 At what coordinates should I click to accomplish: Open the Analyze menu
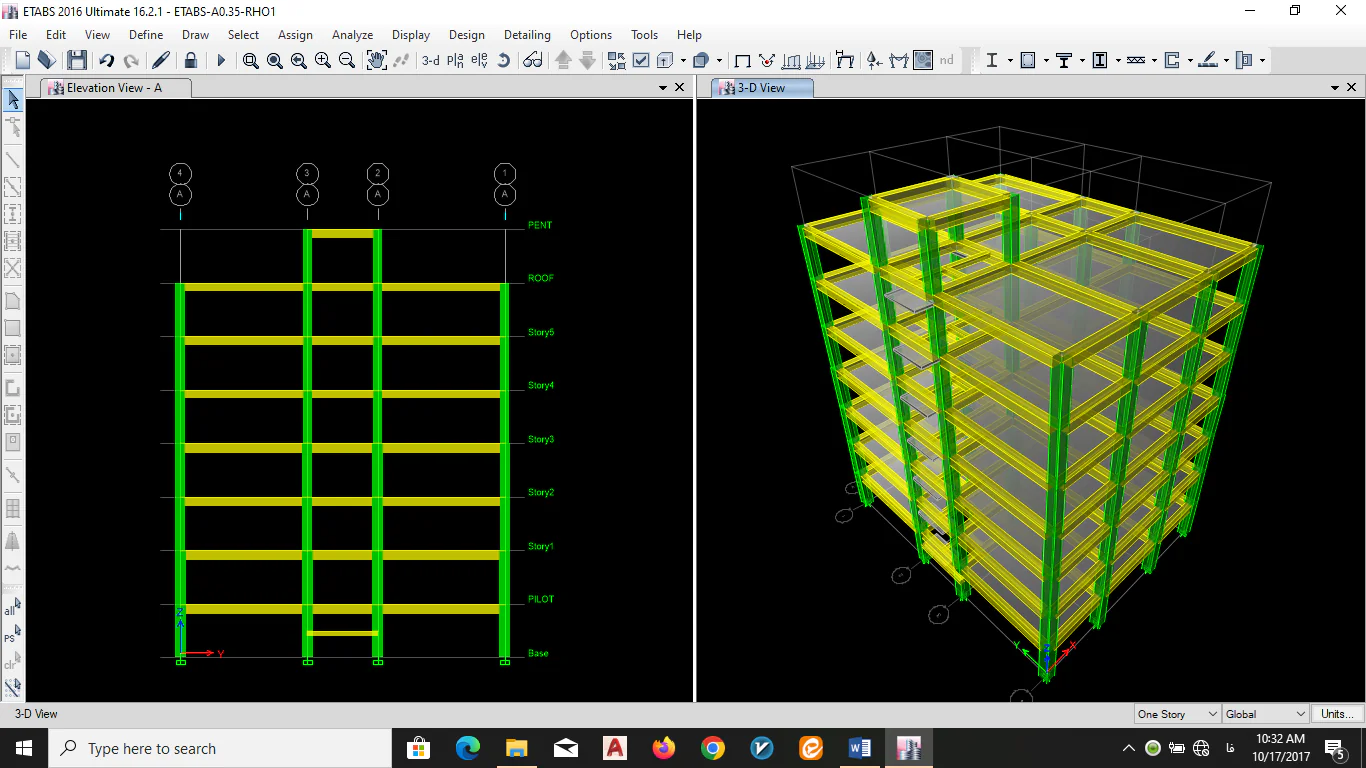pos(352,35)
